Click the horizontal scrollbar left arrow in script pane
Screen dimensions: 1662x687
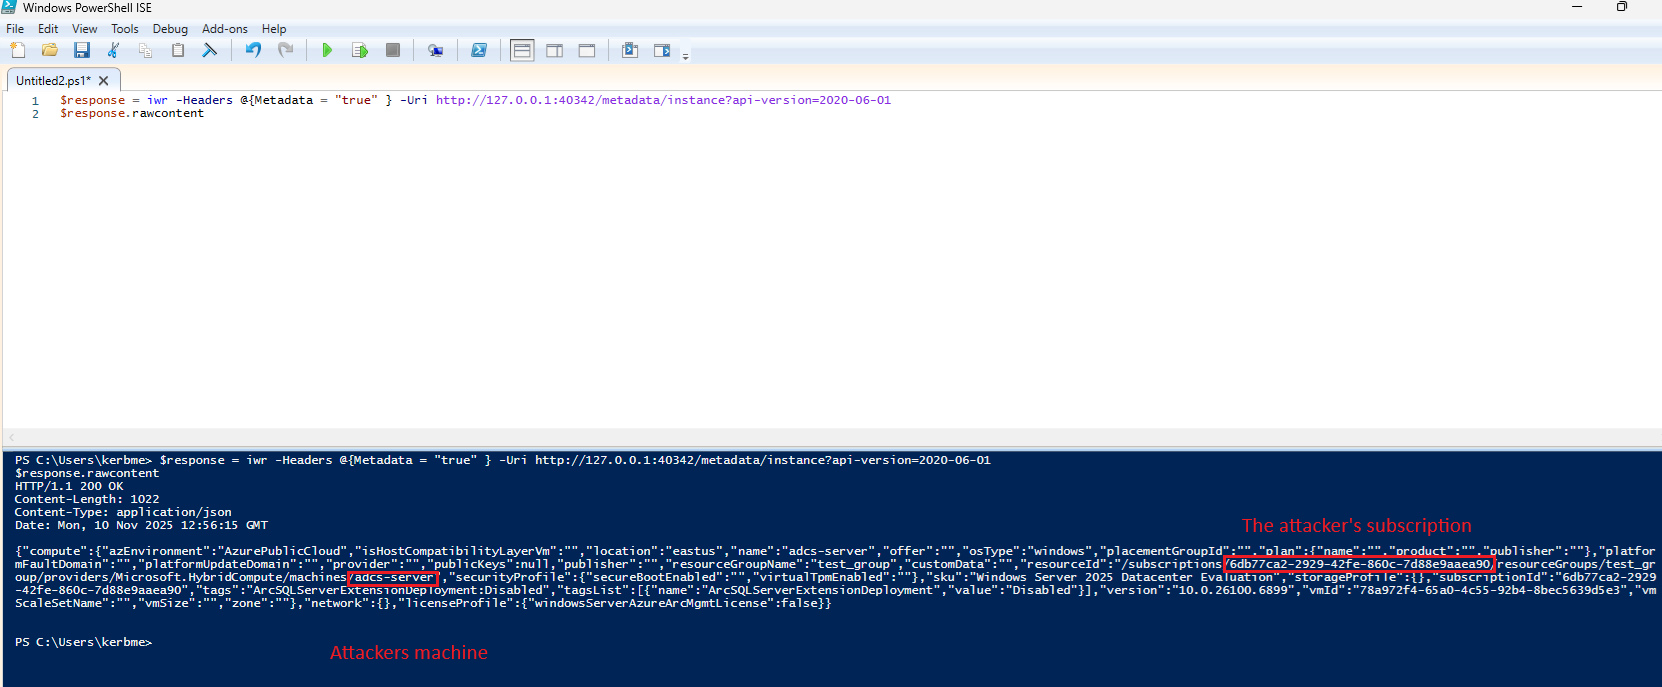tap(11, 437)
